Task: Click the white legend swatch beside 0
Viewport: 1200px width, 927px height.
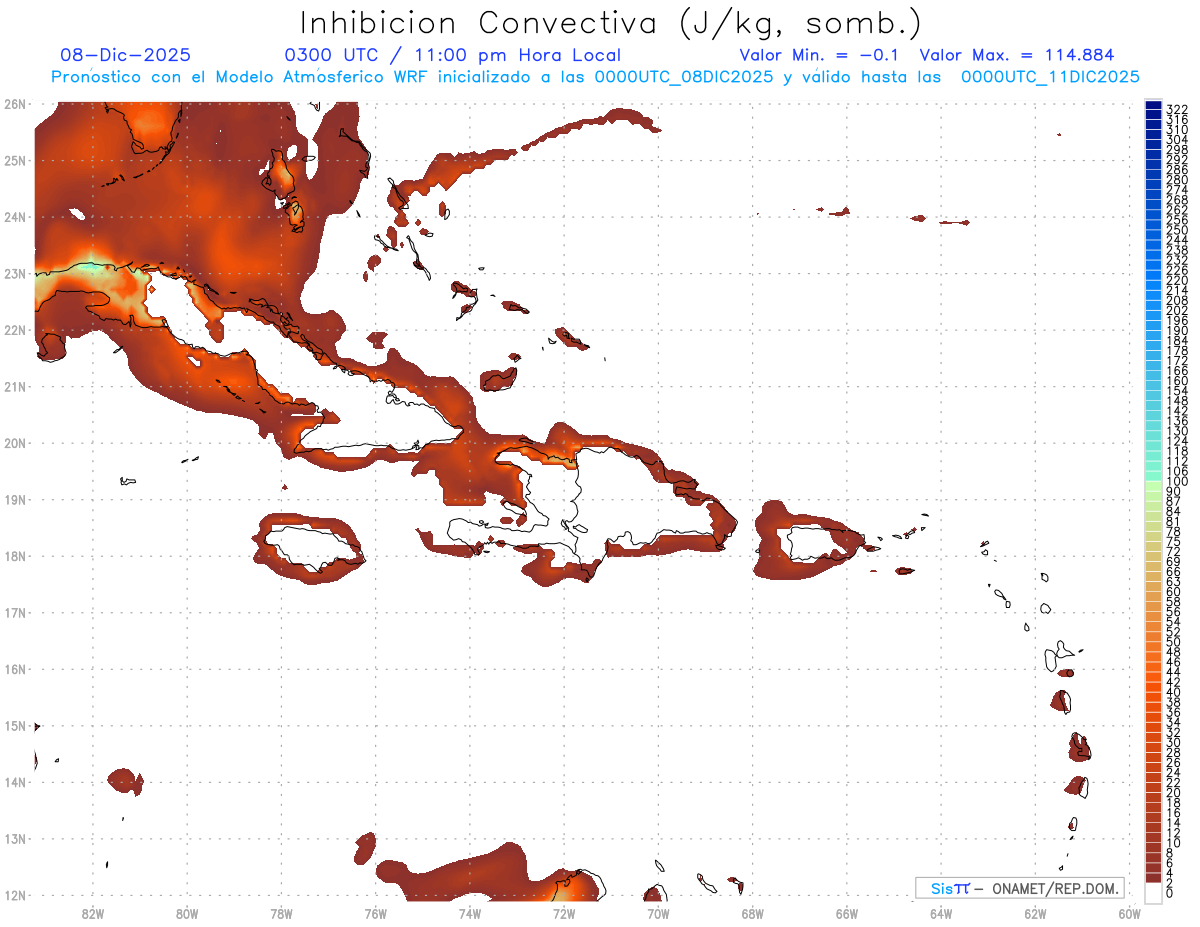Action: tap(1153, 892)
